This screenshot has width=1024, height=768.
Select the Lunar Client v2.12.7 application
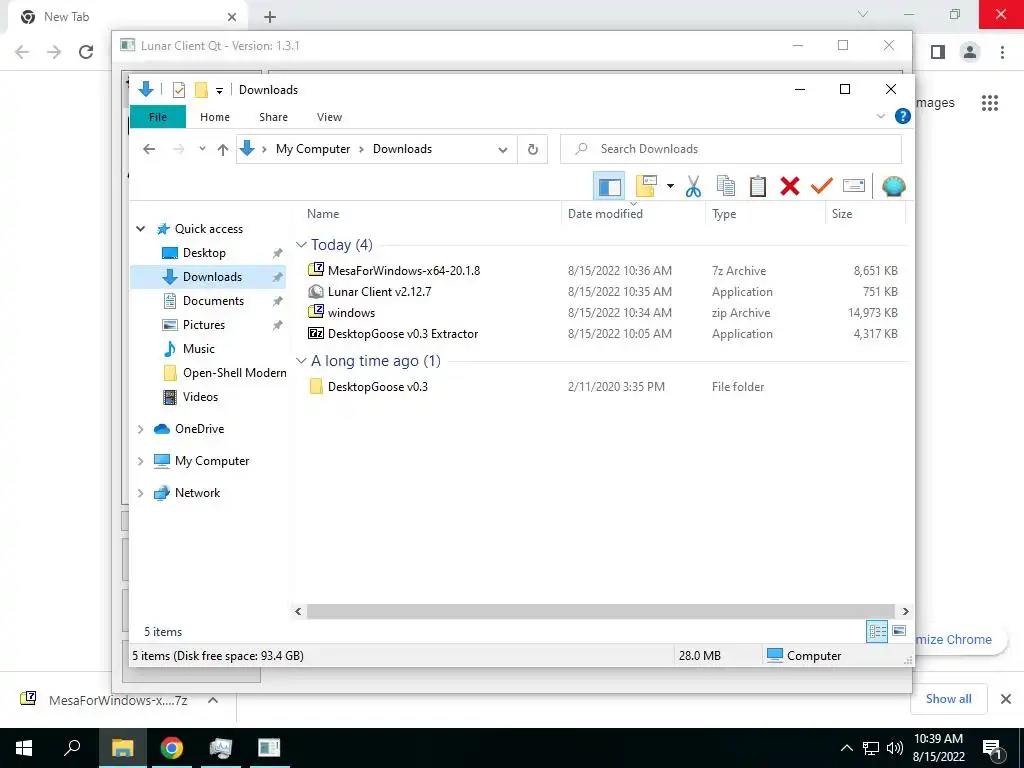(379, 292)
